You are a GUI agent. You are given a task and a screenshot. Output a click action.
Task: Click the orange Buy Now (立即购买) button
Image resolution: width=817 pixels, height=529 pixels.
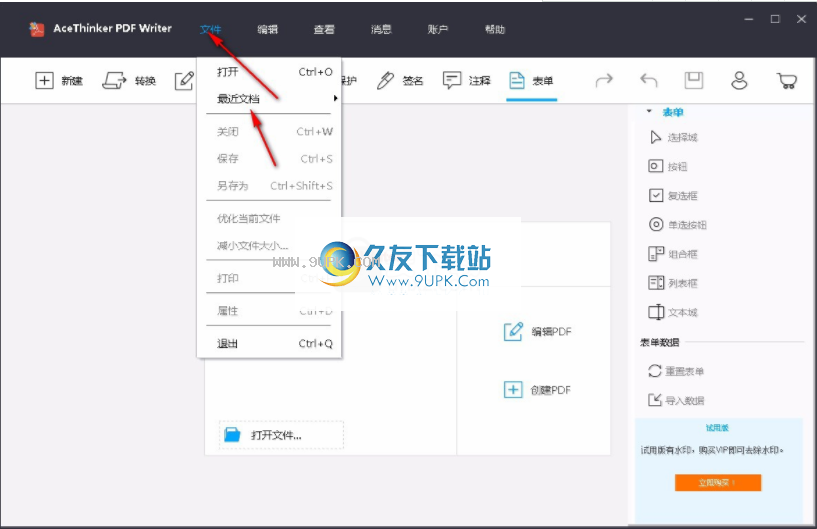(717, 483)
